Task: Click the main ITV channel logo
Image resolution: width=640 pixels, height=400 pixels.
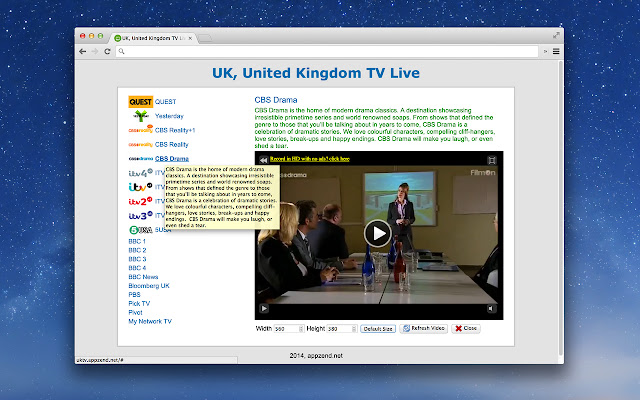Action: coord(140,187)
